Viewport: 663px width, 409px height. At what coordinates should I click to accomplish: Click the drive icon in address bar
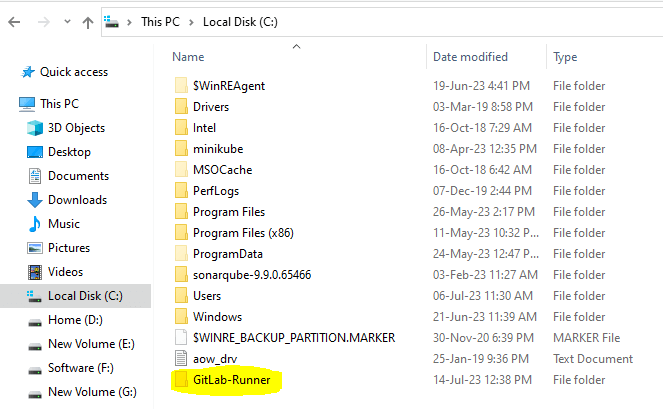tap(112, 22)
